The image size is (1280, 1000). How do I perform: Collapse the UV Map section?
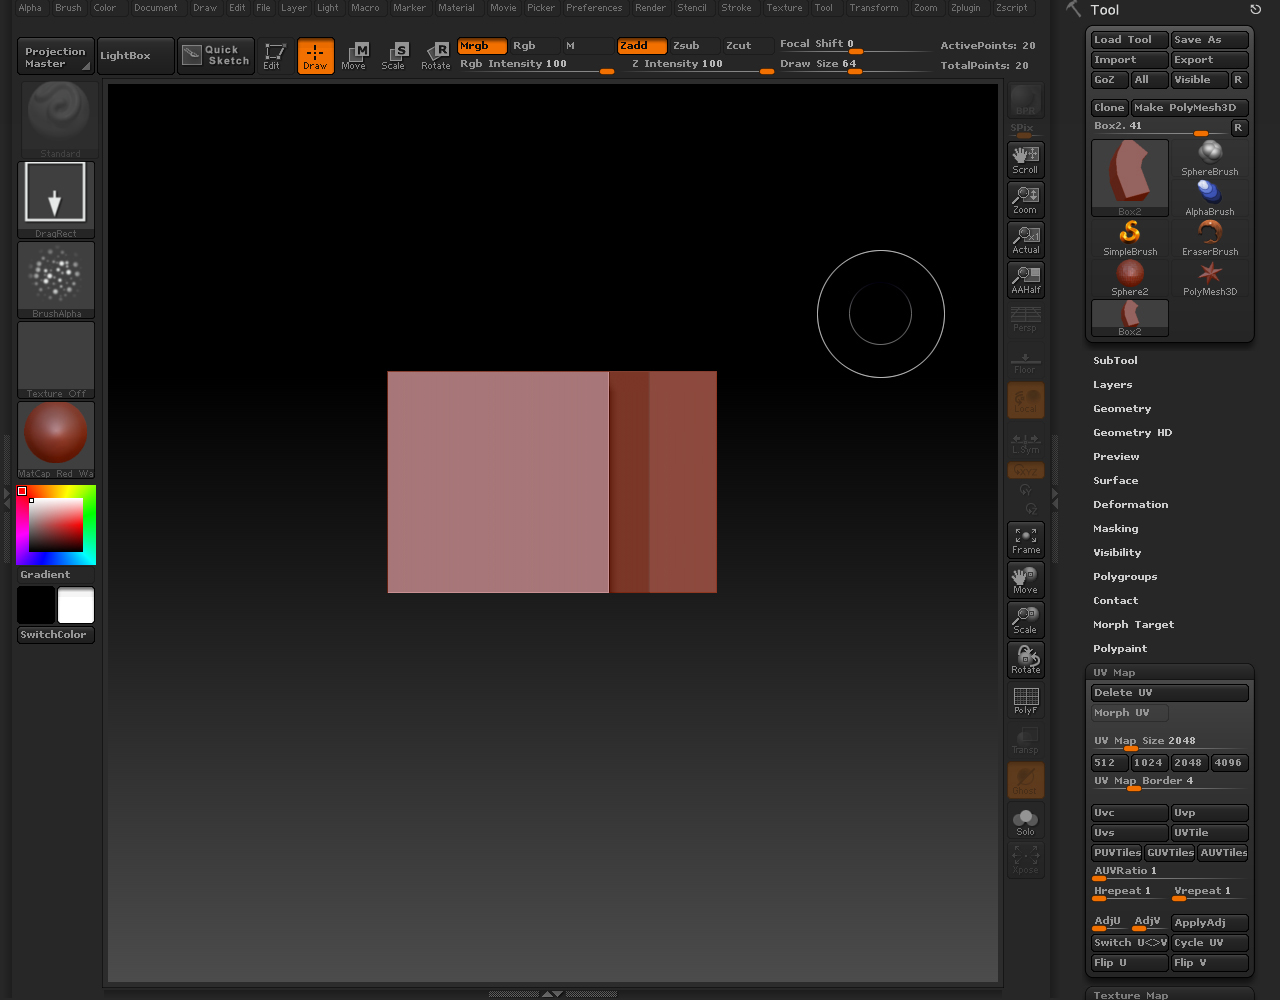click(1114, 673)
